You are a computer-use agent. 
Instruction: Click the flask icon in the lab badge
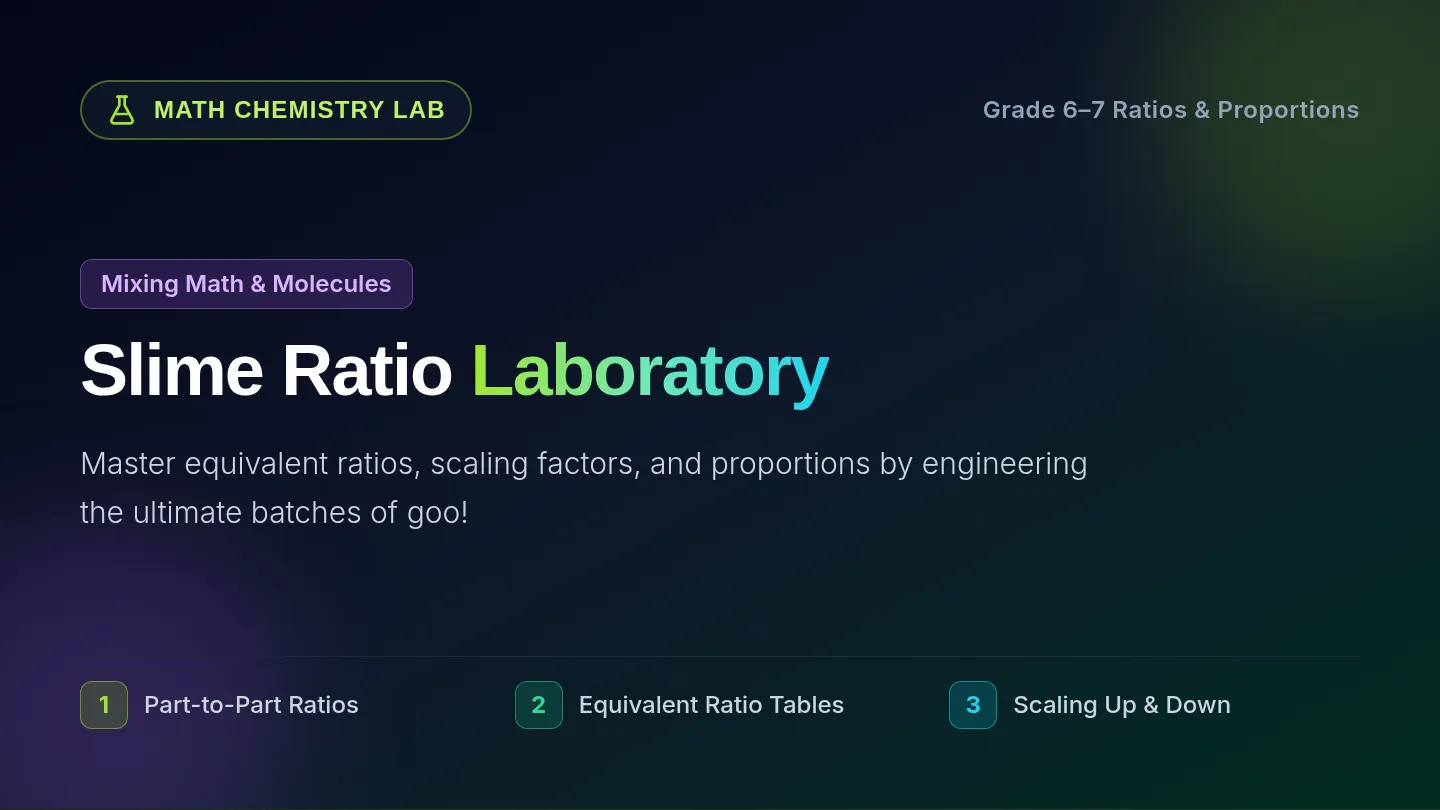pos(121,110)
